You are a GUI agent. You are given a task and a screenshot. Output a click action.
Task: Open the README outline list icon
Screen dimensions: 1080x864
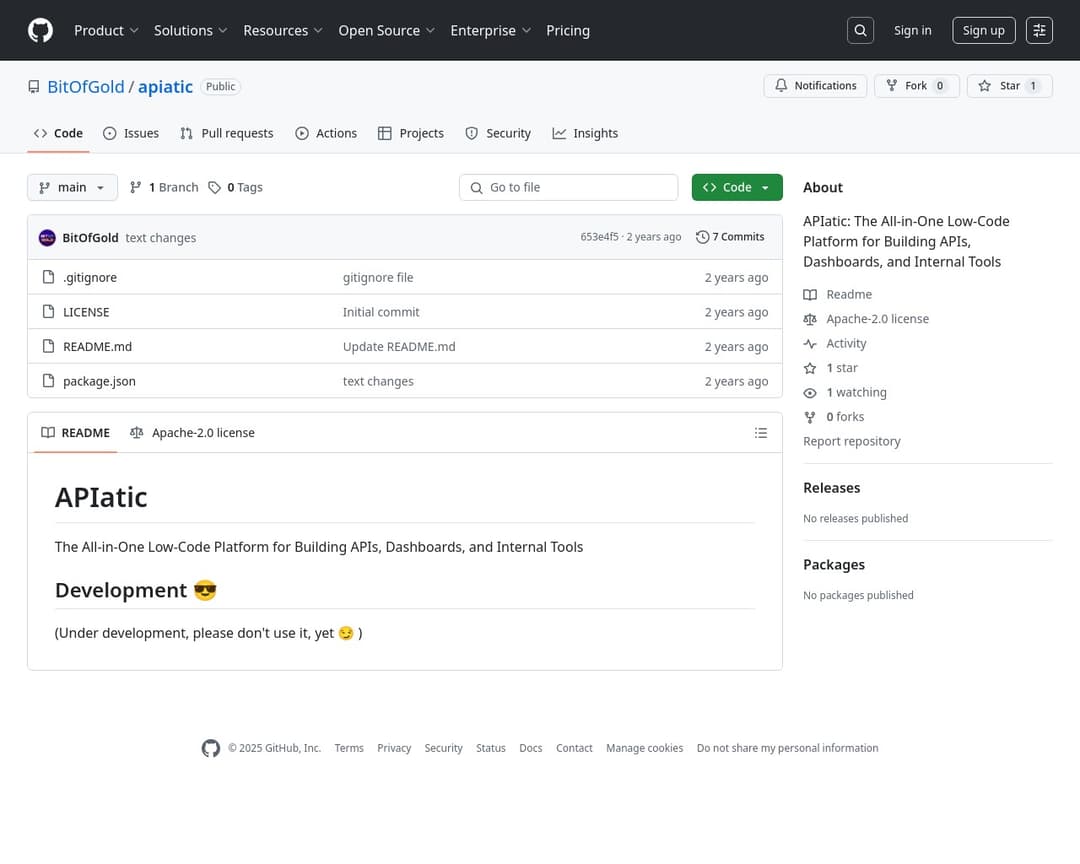pos(760,433)
